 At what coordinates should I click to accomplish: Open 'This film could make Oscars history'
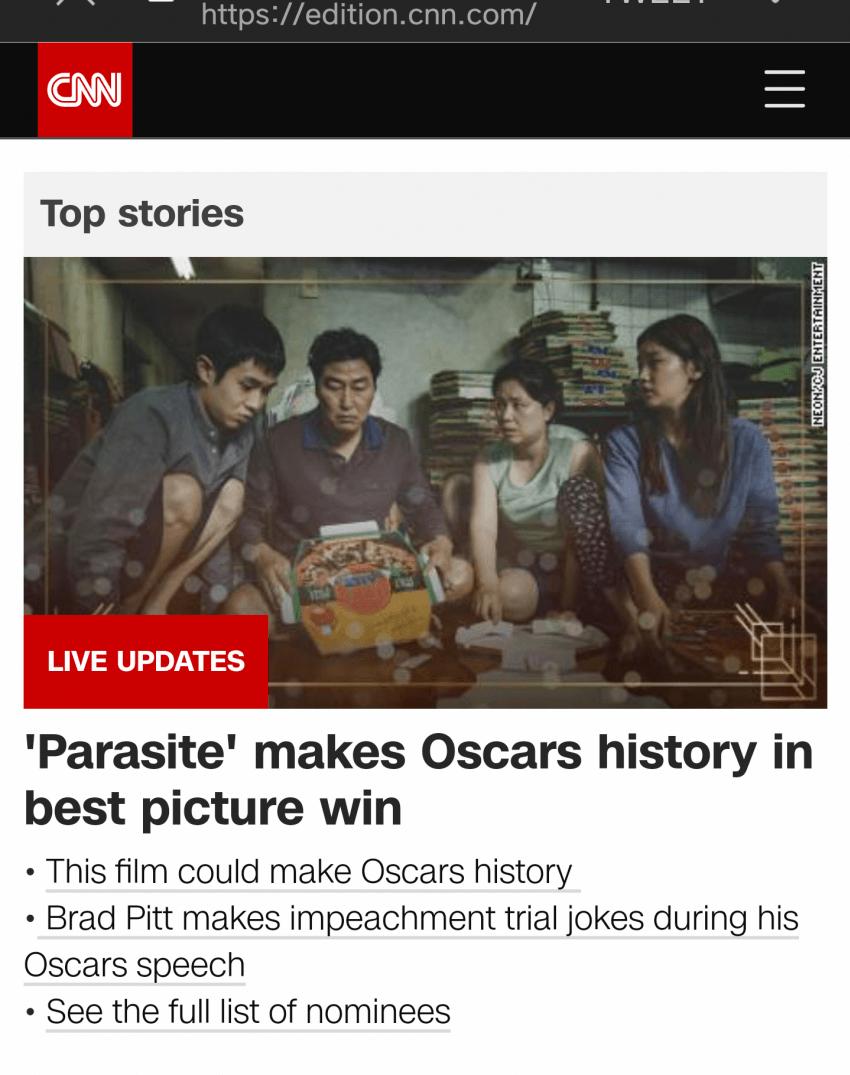pos(309,872)
